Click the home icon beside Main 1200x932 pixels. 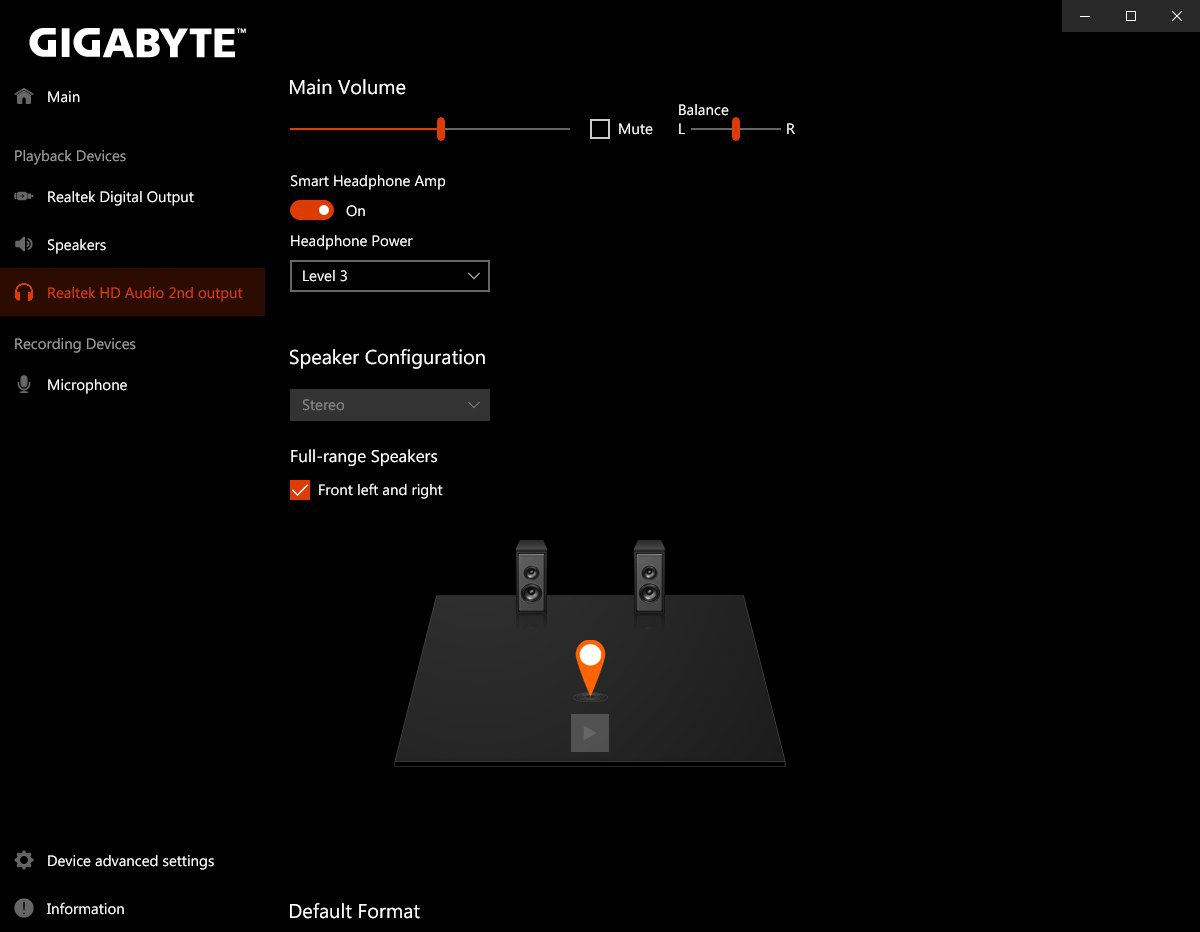pyautogui.click(x=24, y=97)
